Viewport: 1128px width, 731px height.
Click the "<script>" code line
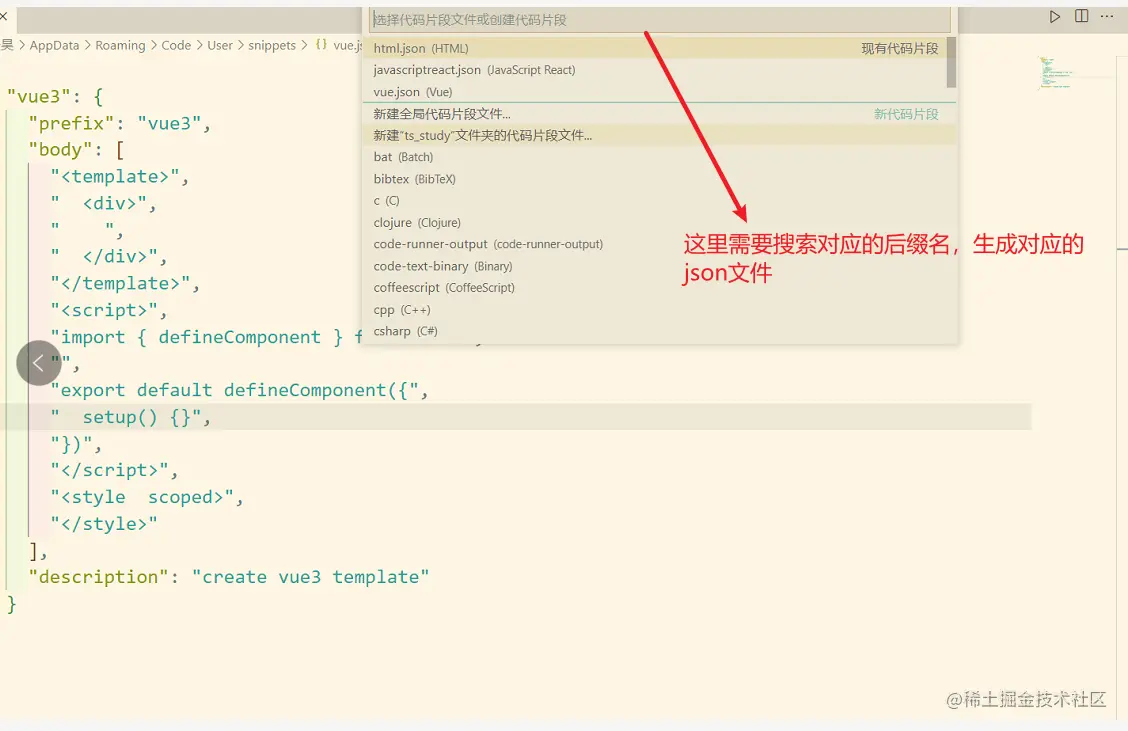109,310
